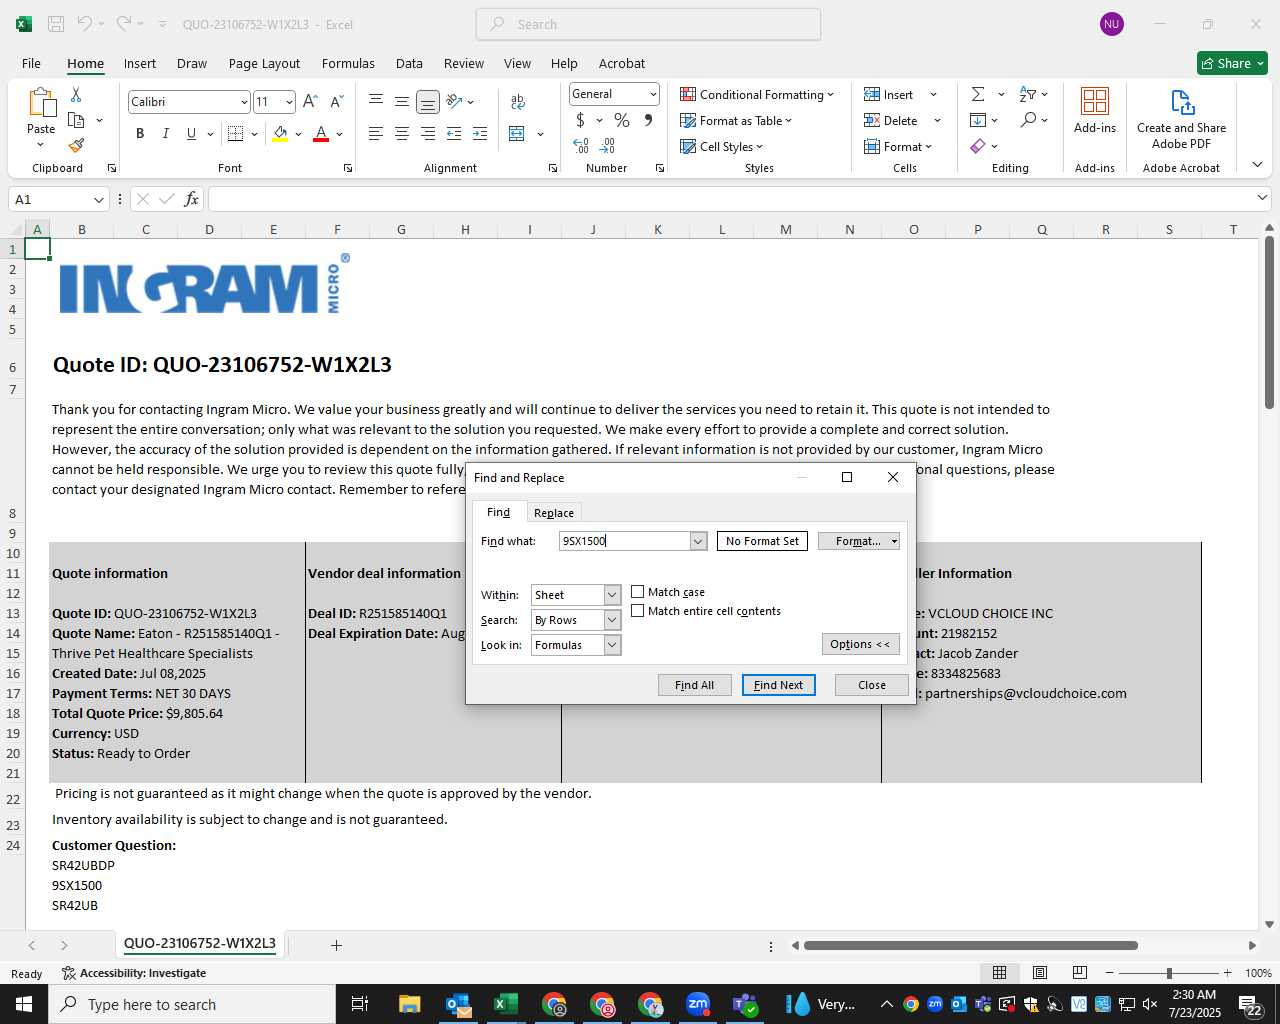Screen dimensions: 1280x1024
Task: Open the Look in Formulas dropdown
Action: click(x=612, y=645)
